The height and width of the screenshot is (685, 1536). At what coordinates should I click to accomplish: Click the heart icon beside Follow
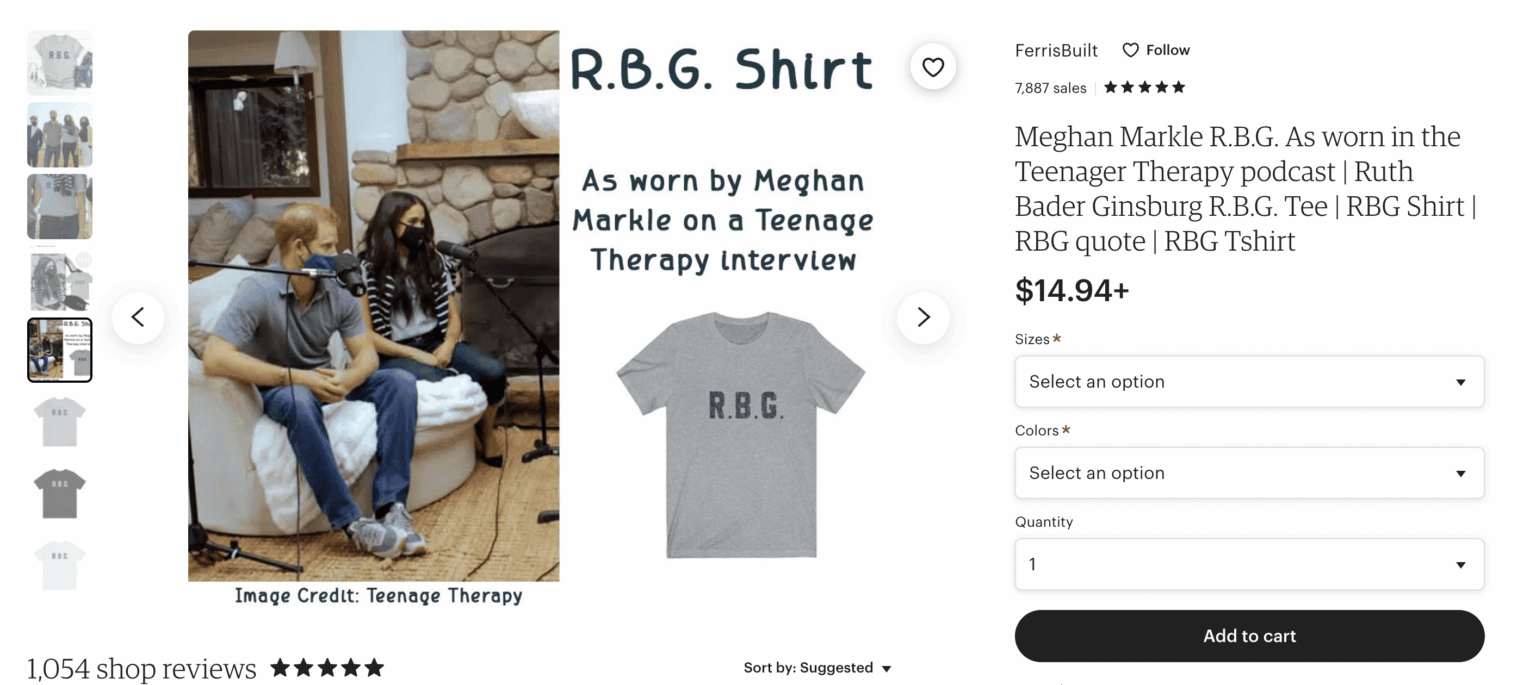[1130, 49]
